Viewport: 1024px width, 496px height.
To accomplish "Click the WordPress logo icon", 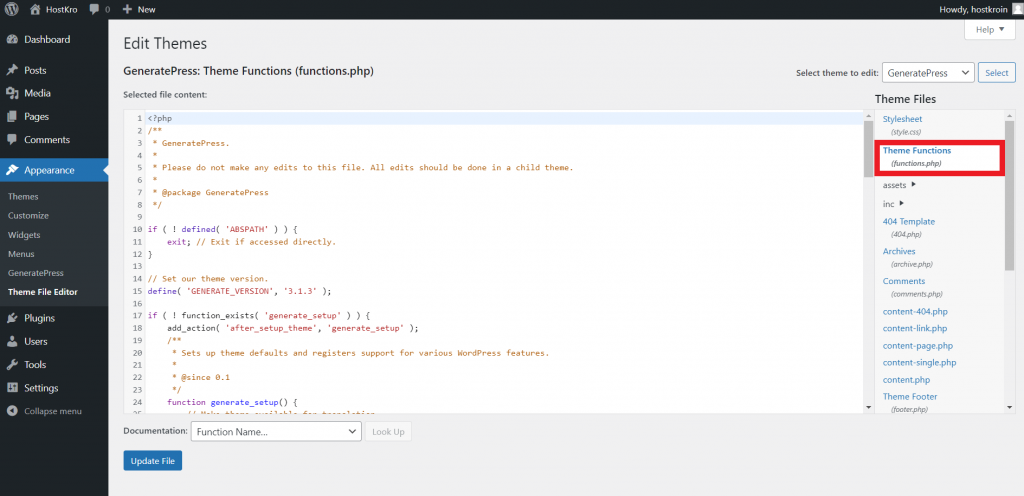I will click(x=12, y=9).
